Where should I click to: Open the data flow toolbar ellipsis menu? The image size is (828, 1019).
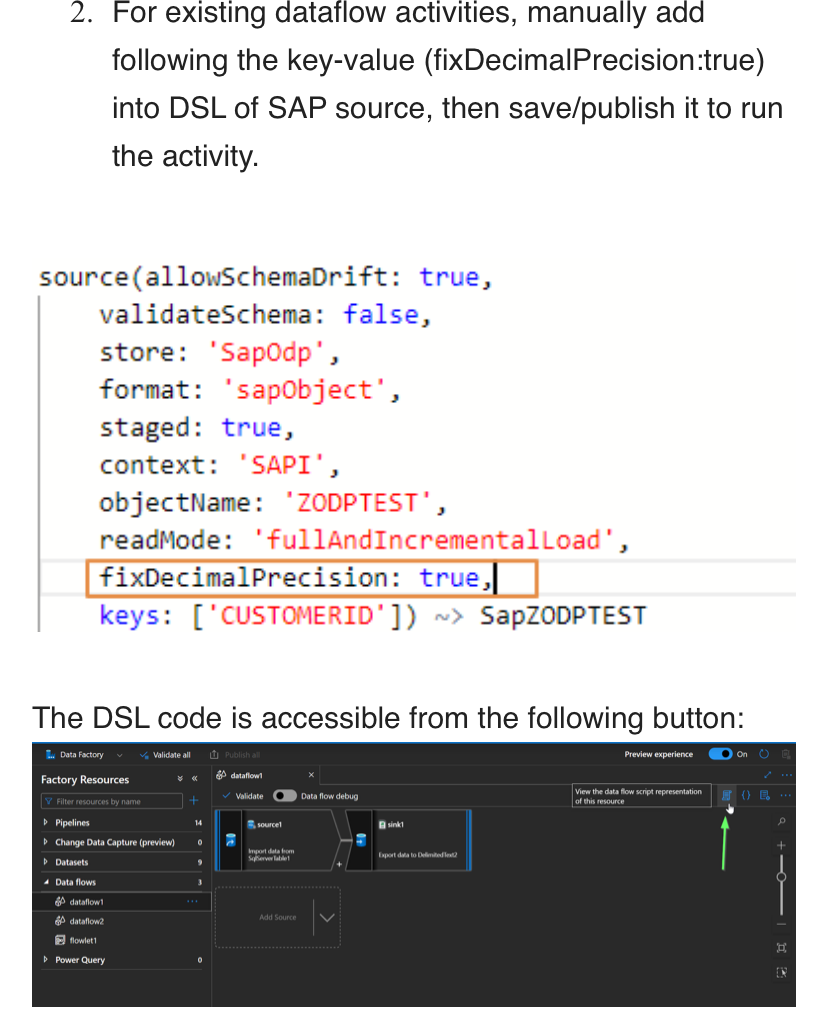(x=785, y=795)
